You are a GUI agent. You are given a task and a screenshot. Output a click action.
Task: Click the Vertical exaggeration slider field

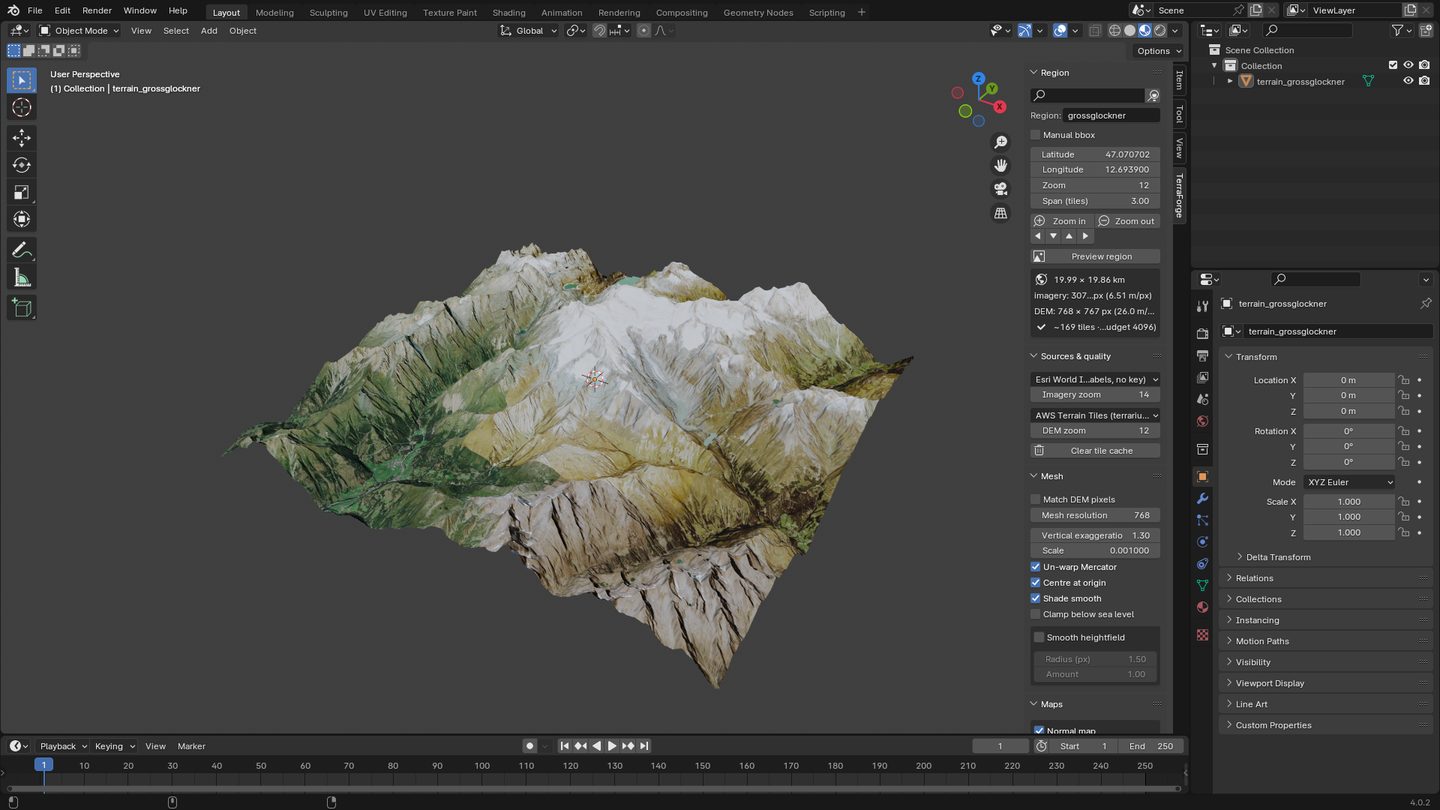1095,535
